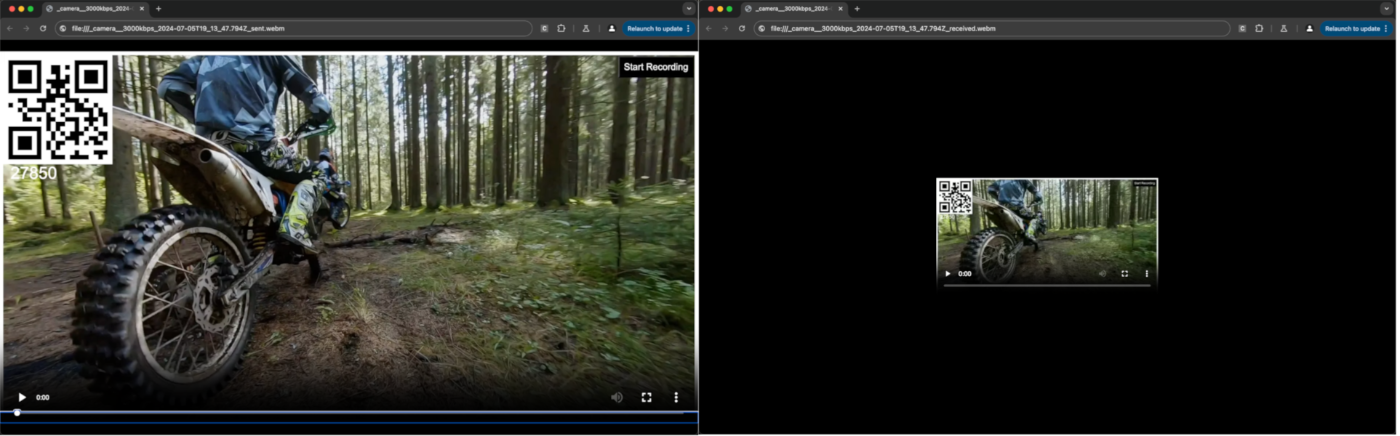Screen dimensions: 1400x436
Task: Click the 27850 frame counter text
Action: pyautogui.click(x=33, y=174)
